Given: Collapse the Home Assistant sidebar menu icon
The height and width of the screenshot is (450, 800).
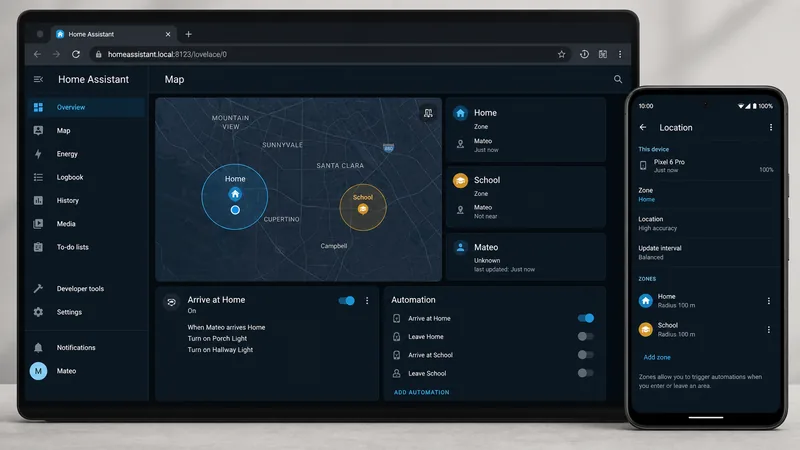Looking at the screenshot, I should [x=38, y=79].
